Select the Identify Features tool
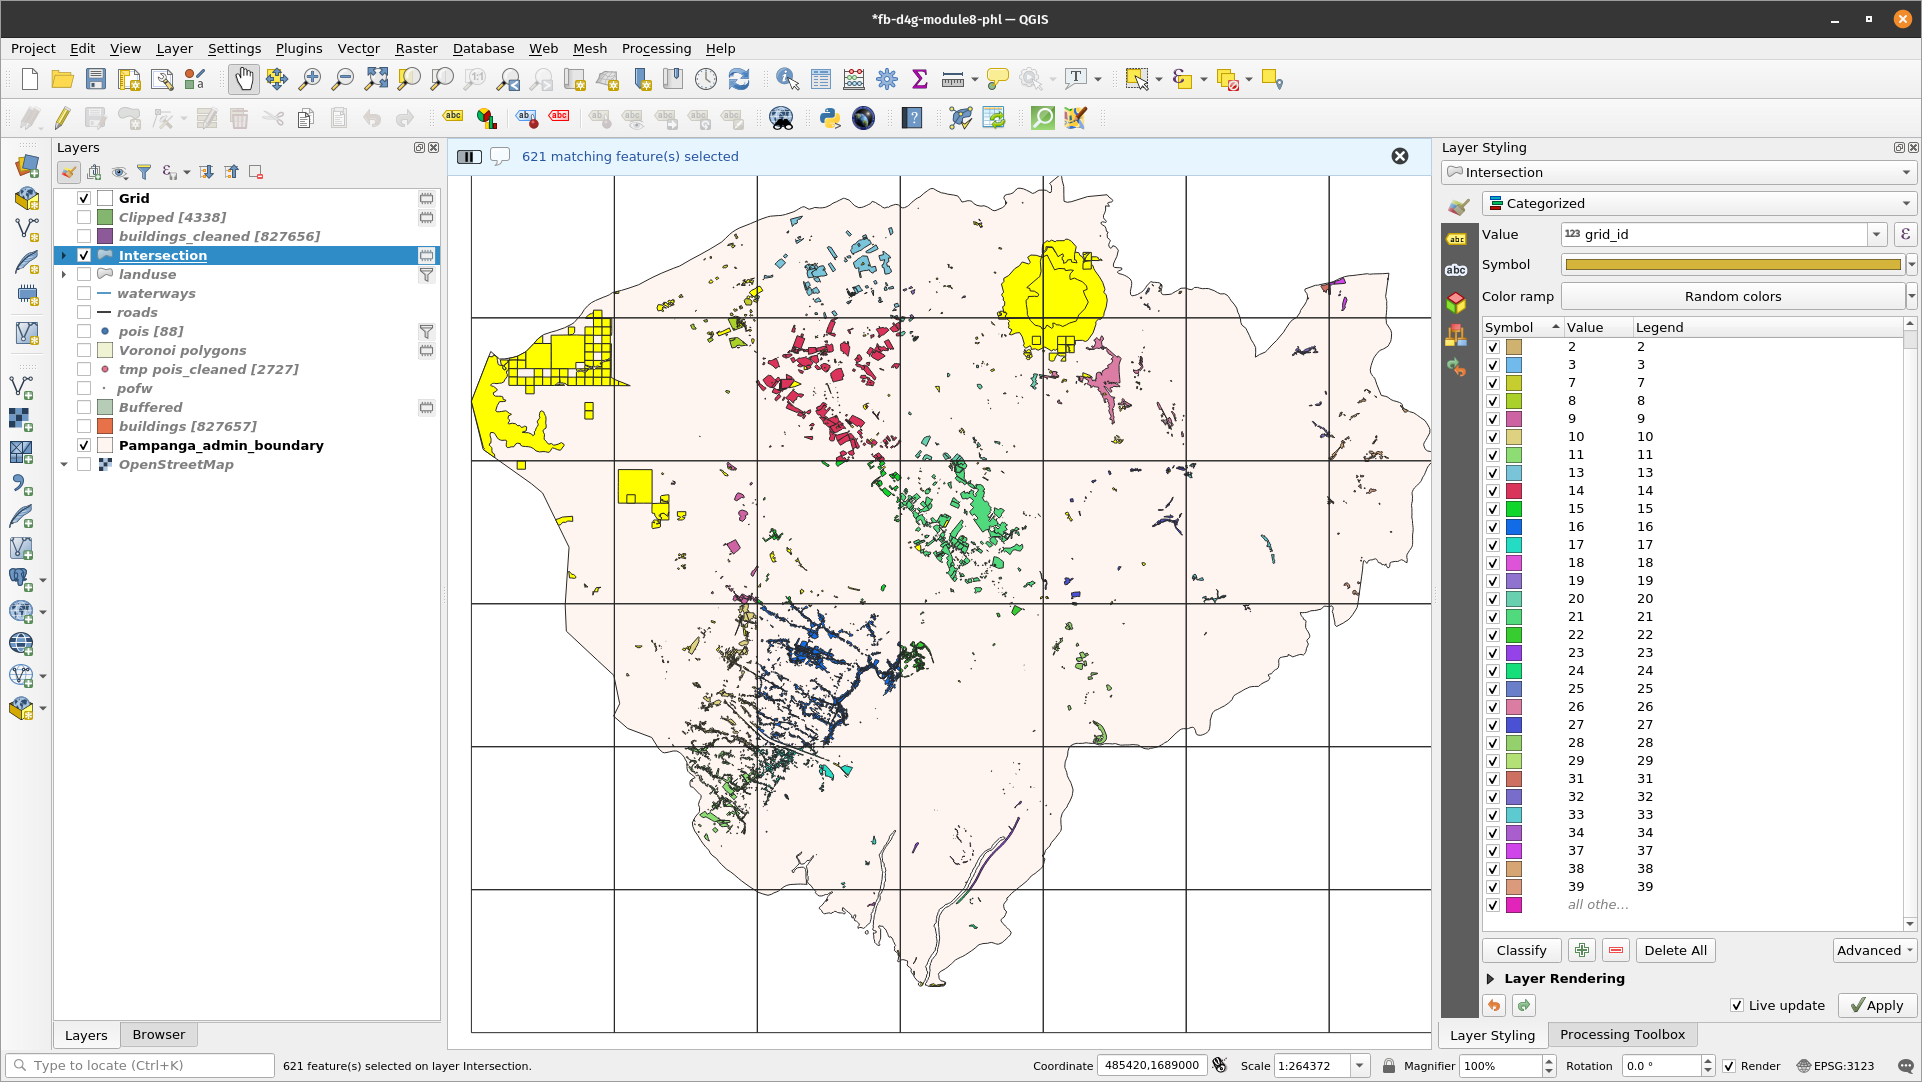The height and width of the screenshot is (1082, 1922). [x=787, y=80]
